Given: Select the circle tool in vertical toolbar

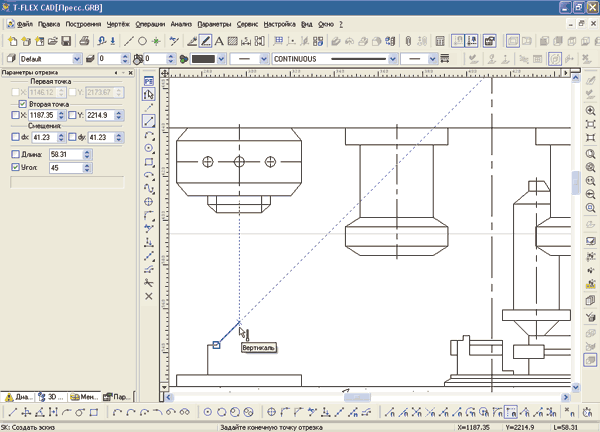Looking at the screenshot, I should pos(149,148).
